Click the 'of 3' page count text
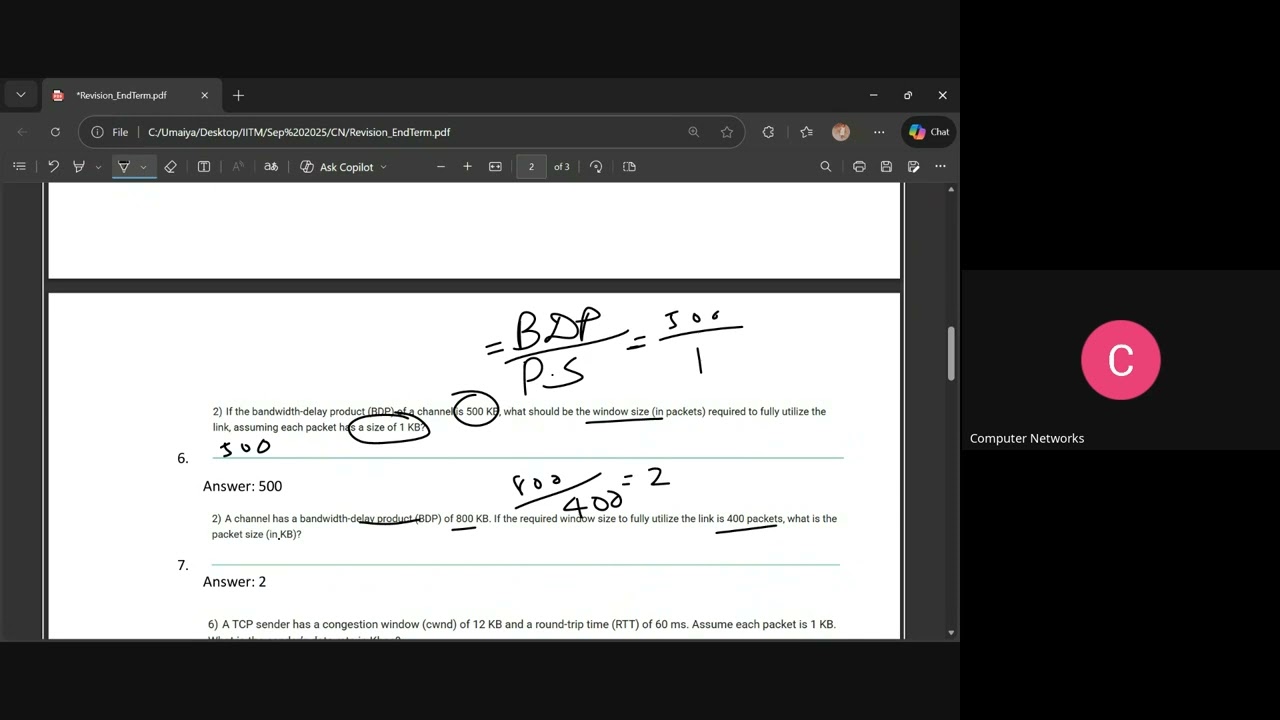The image size is (1280, 720). (562, 167)
